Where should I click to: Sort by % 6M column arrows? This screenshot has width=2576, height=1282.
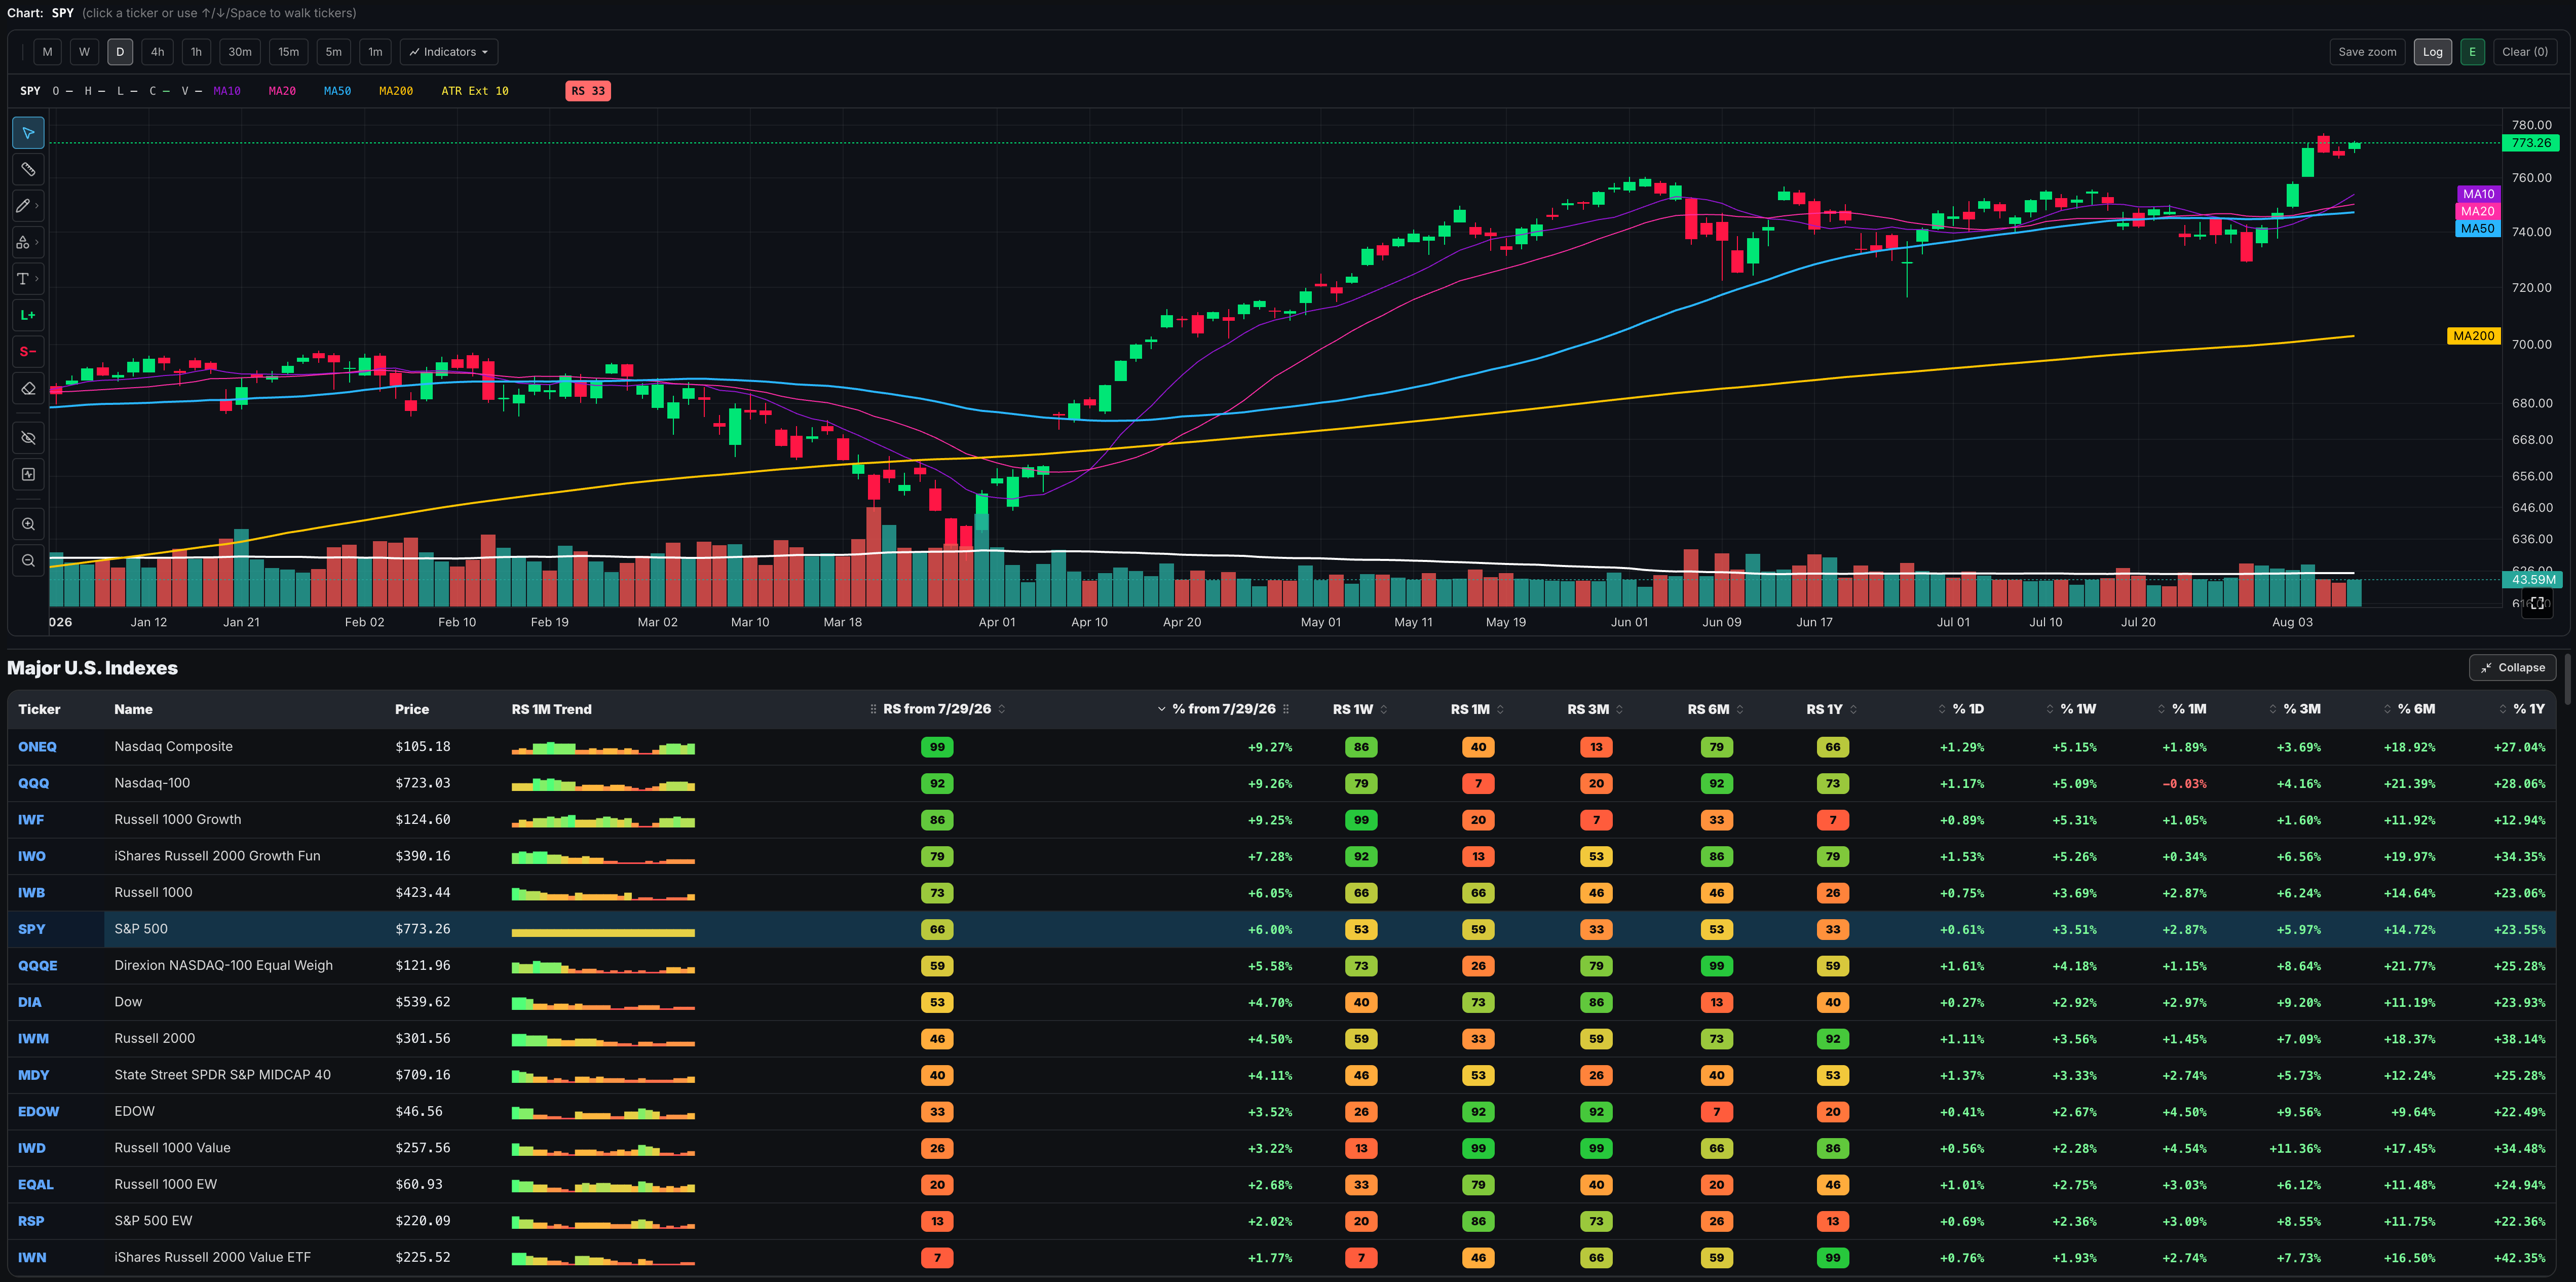pos(2388,709)
